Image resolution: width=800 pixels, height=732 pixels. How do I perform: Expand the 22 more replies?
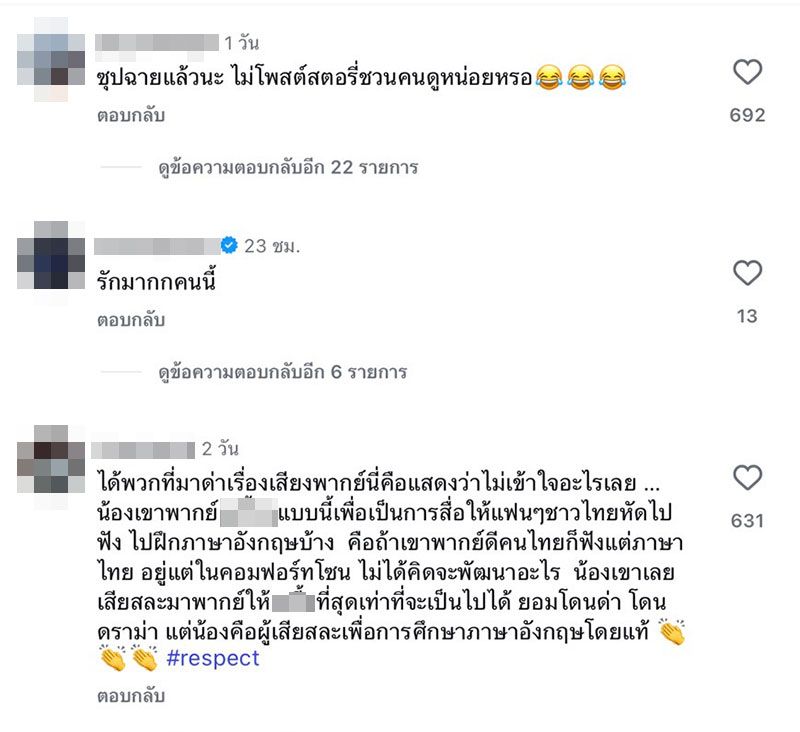[x=288, y=167]
